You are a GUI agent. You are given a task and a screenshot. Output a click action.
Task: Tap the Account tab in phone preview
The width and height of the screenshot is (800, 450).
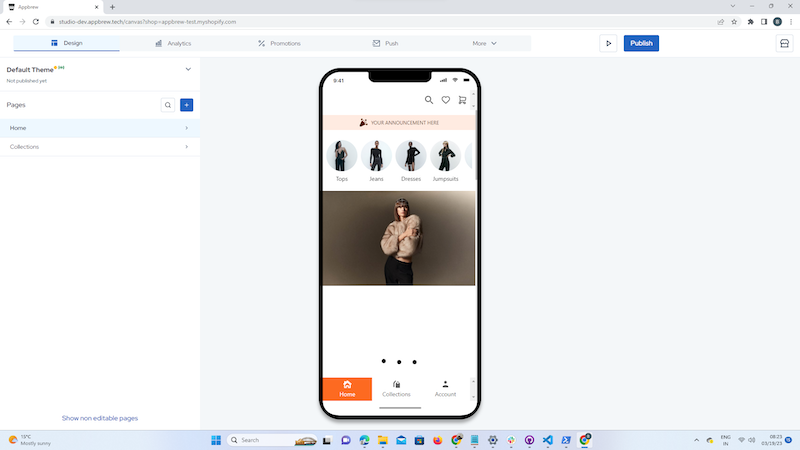click(x=445, y=389)
